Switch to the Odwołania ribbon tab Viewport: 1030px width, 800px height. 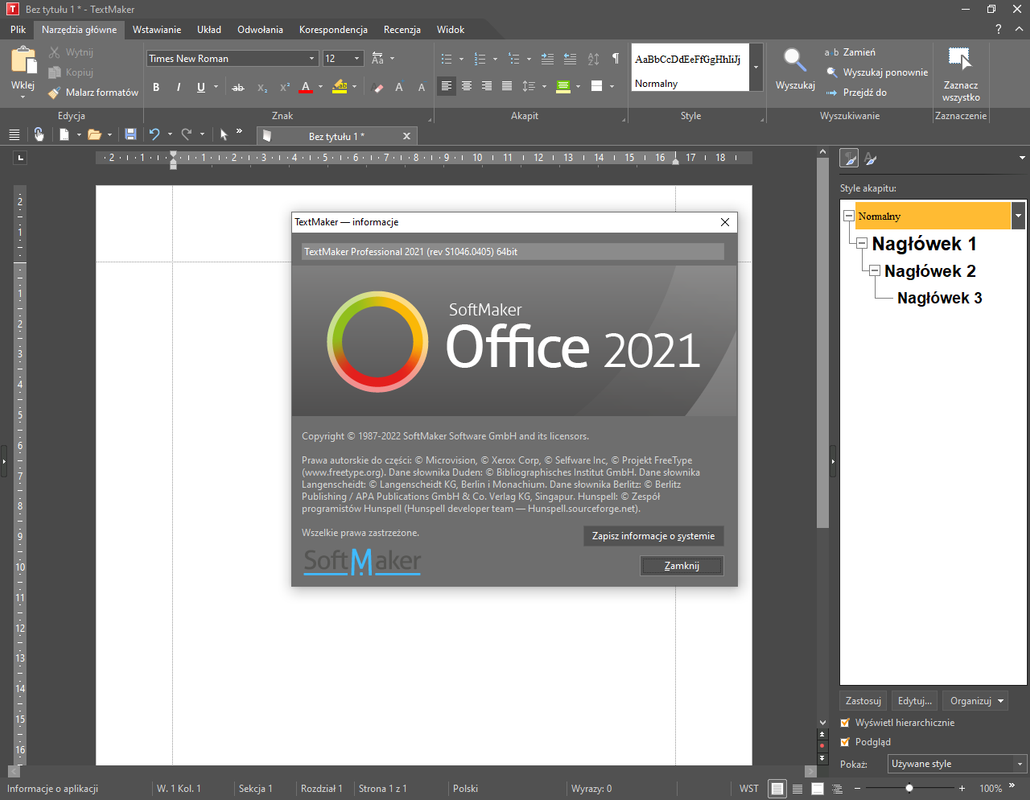[260, 30]
